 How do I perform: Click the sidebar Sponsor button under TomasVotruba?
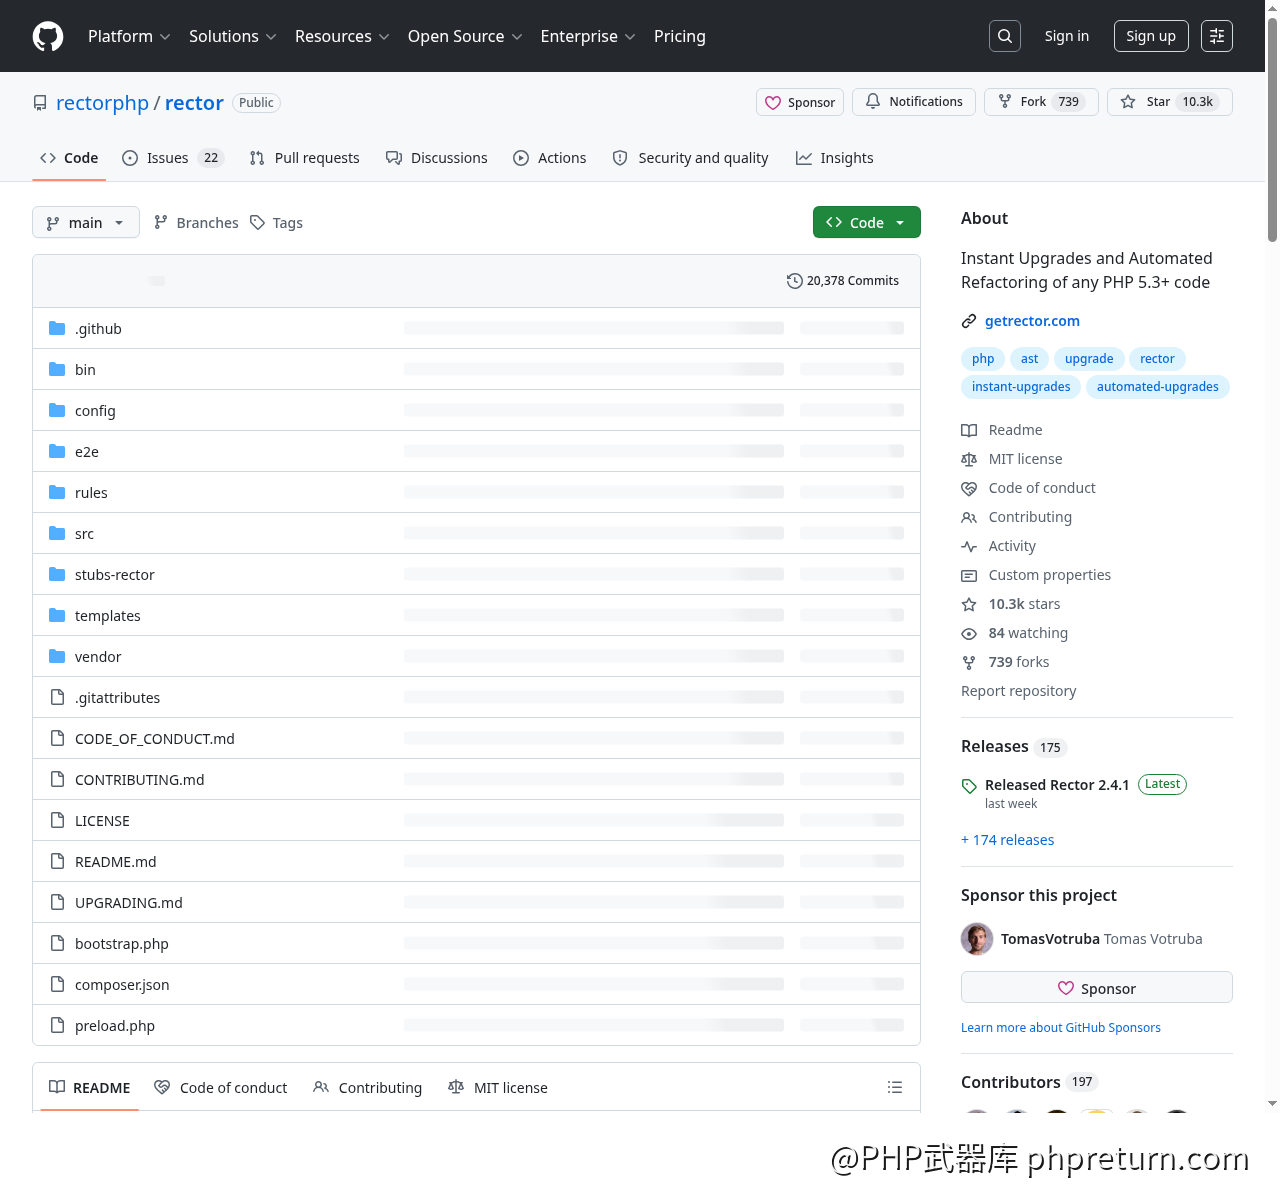click(1097, 987)
